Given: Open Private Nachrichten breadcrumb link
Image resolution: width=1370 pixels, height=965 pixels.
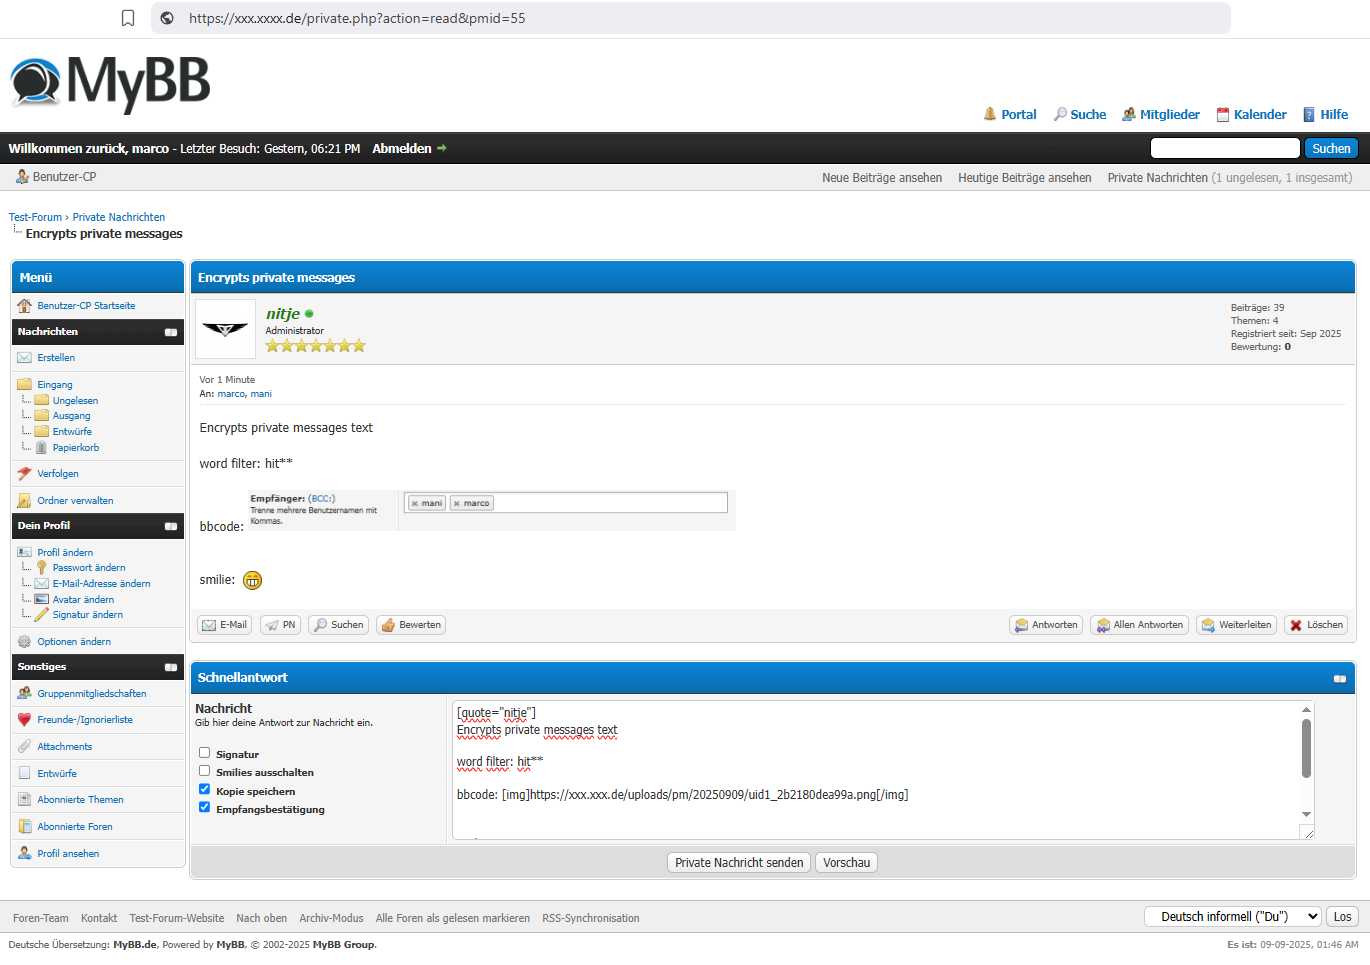Looking at the screenshot, I should point(119,217).
